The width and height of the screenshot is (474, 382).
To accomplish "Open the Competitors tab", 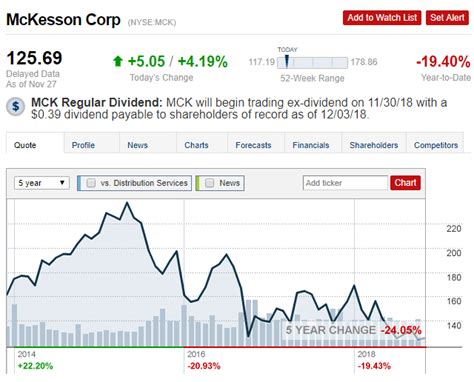I will click(x=436, y=145).
